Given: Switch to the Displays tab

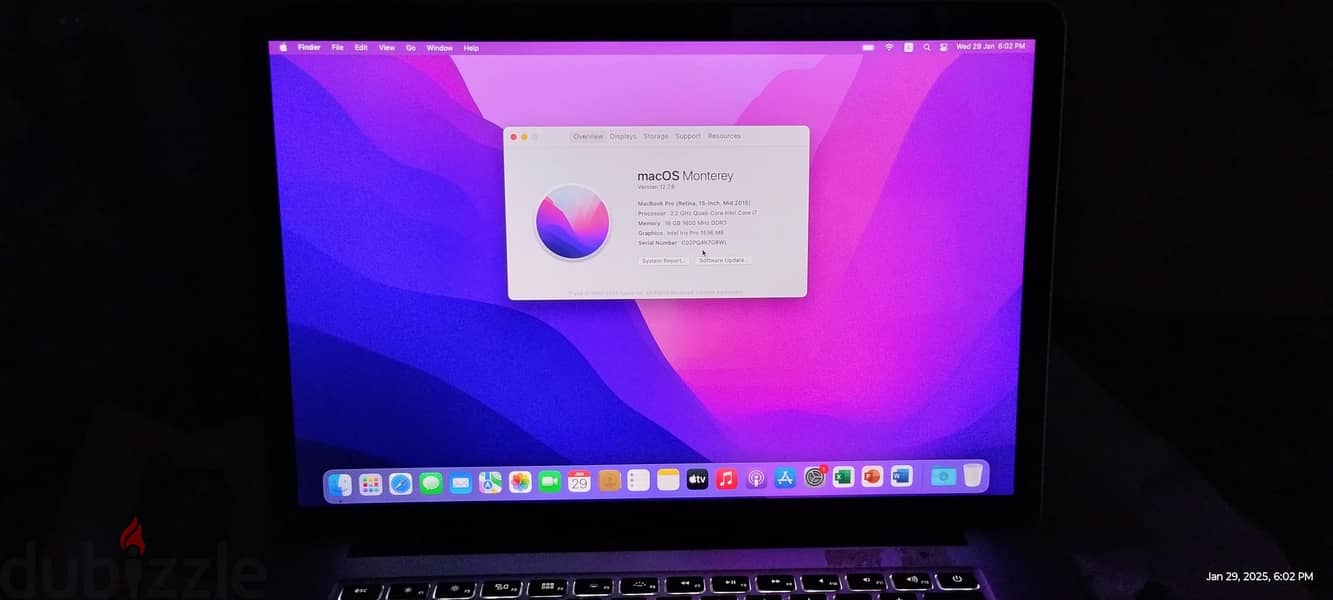Looking at the screenshot, I should tap(623, 136).
